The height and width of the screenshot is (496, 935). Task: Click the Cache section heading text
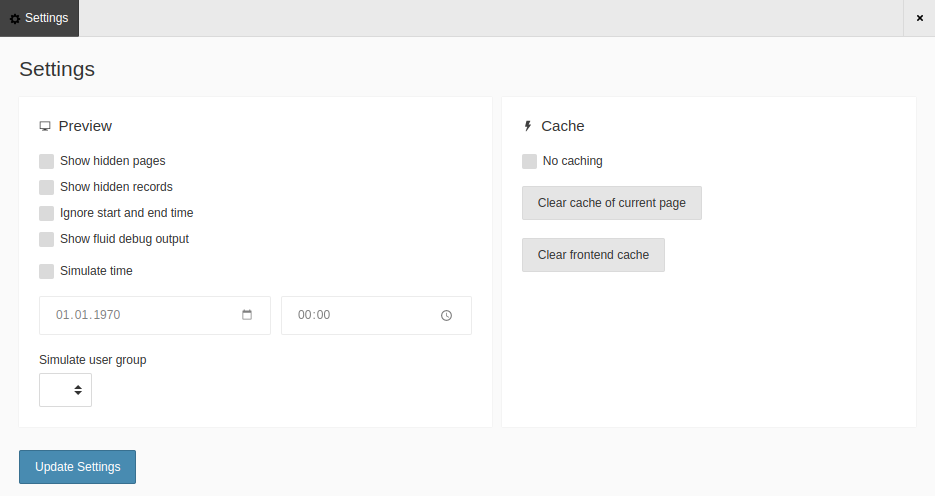562,126
